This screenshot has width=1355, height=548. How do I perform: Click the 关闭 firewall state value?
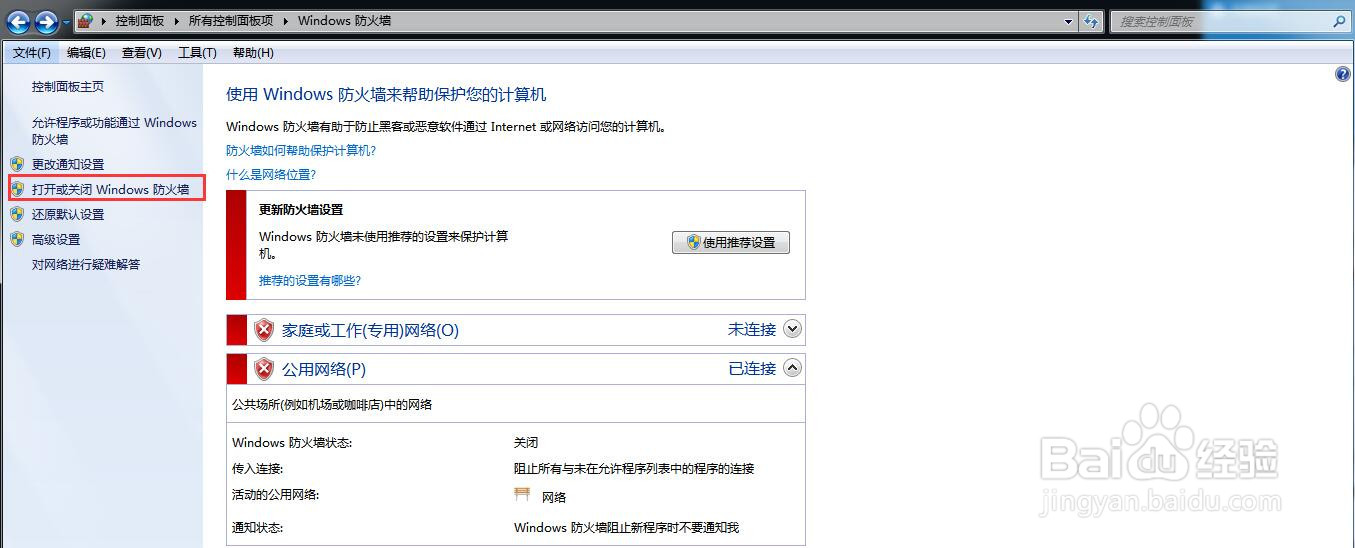tap(526, 442)
